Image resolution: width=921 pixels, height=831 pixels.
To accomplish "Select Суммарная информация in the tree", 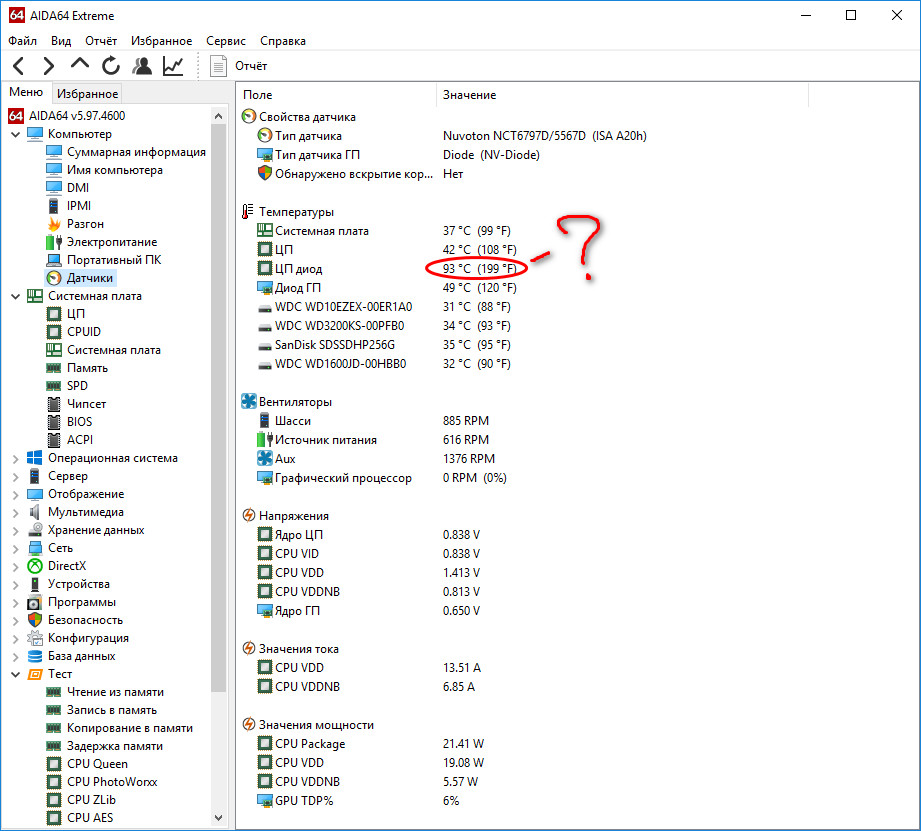I will tap(136, 152).
